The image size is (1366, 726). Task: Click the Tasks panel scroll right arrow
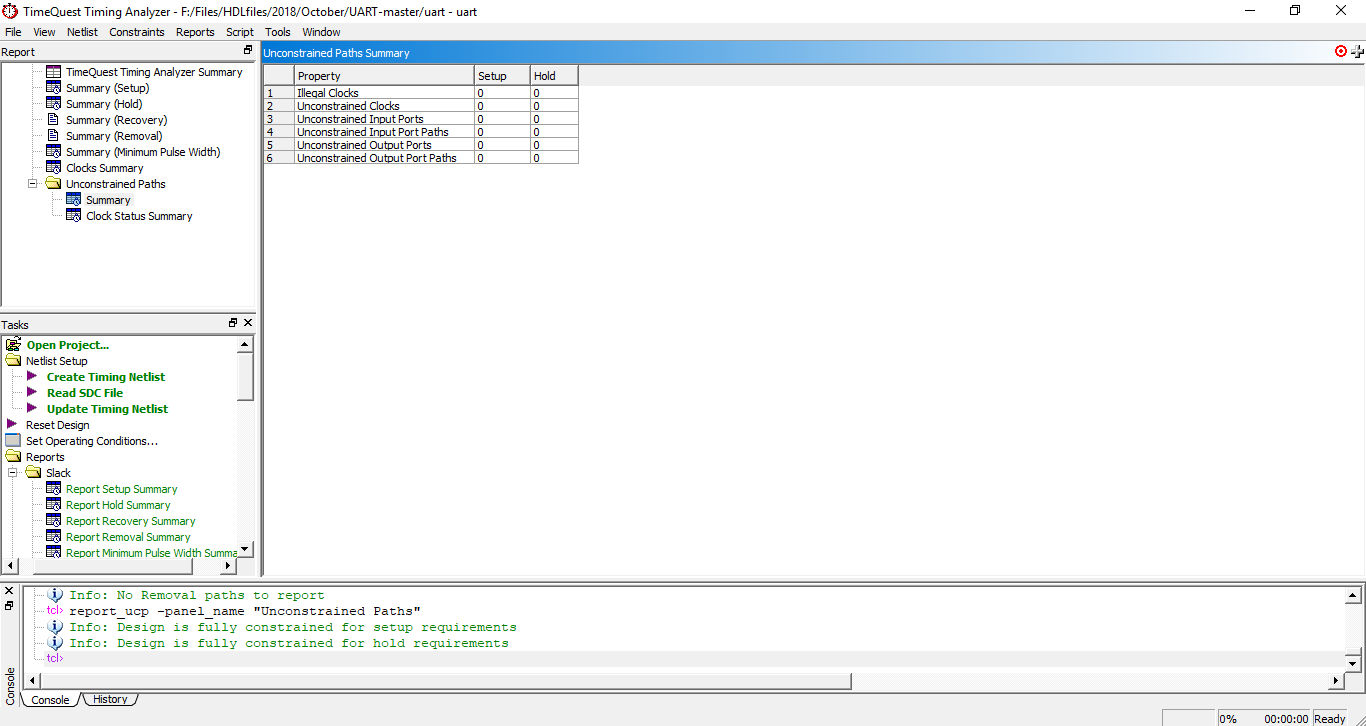pos(227,565)
